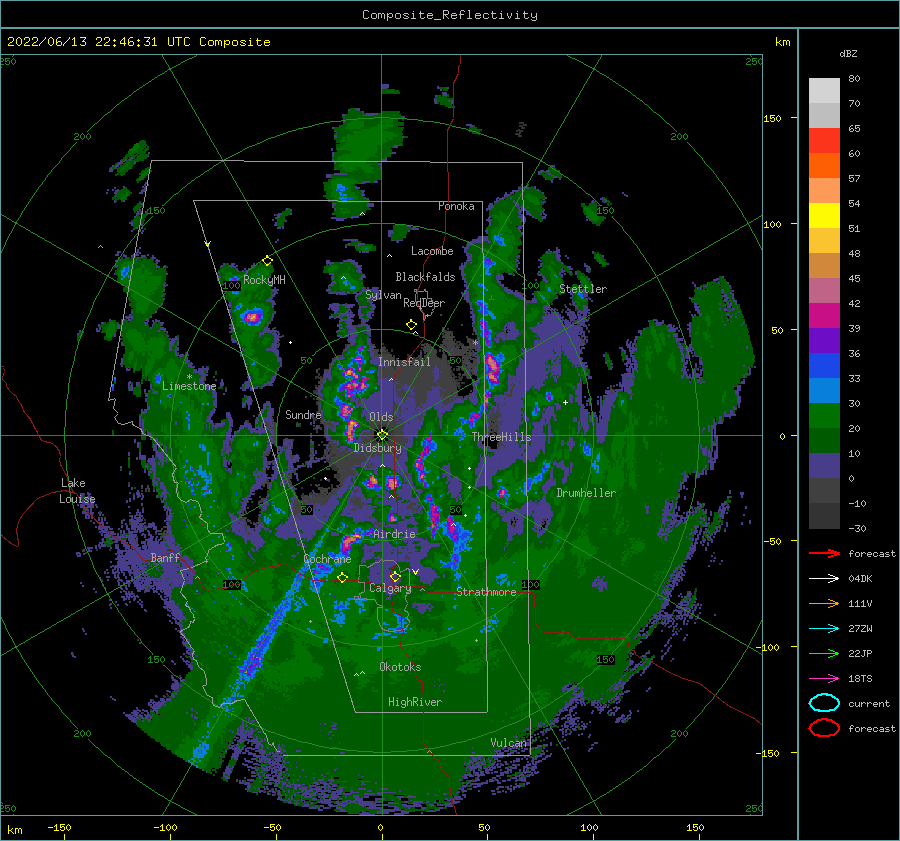Click the Banff label
The width and height of the screenshot is (900, 841).
165,557
